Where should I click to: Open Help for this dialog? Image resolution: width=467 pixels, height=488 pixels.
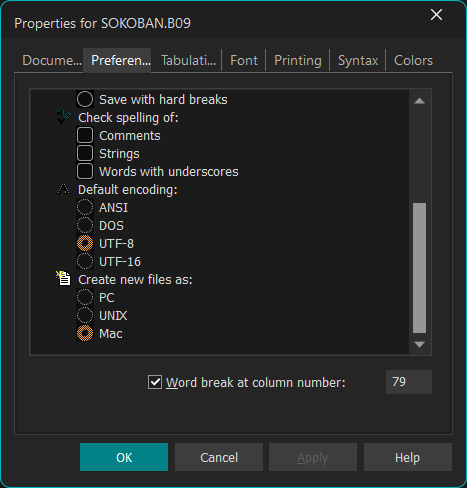point(408,457)
